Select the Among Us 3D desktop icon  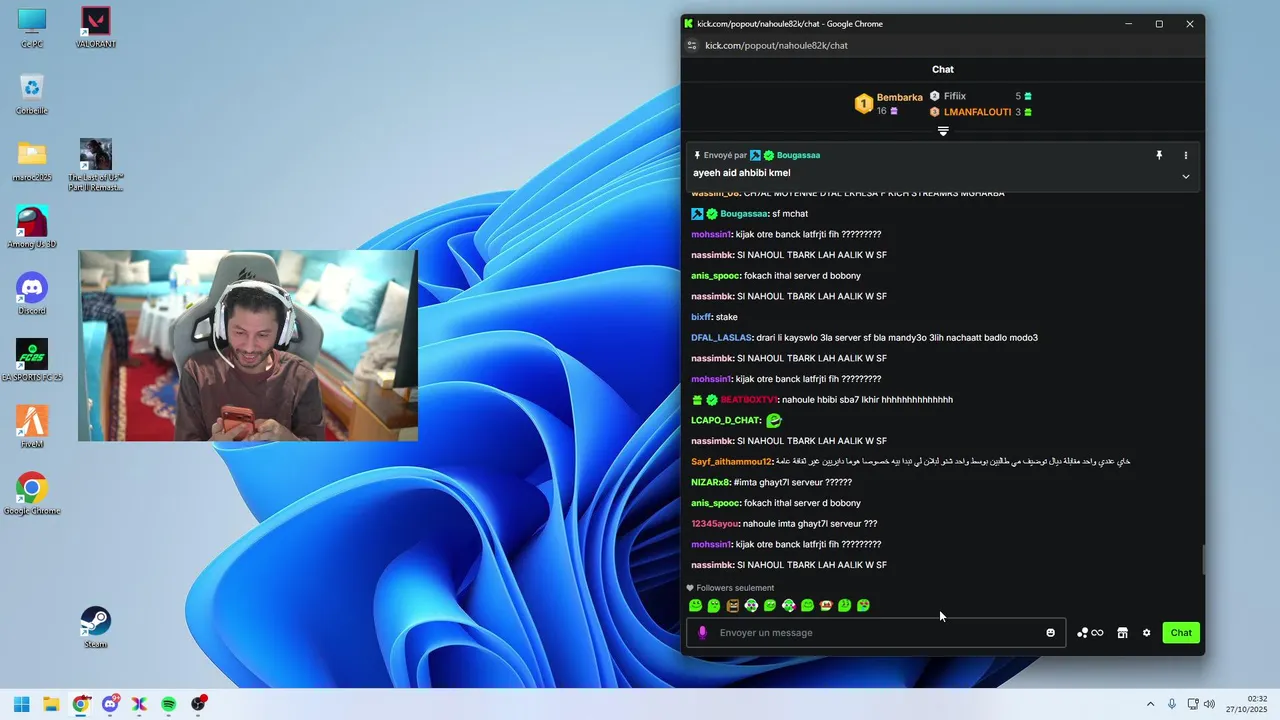32,227
